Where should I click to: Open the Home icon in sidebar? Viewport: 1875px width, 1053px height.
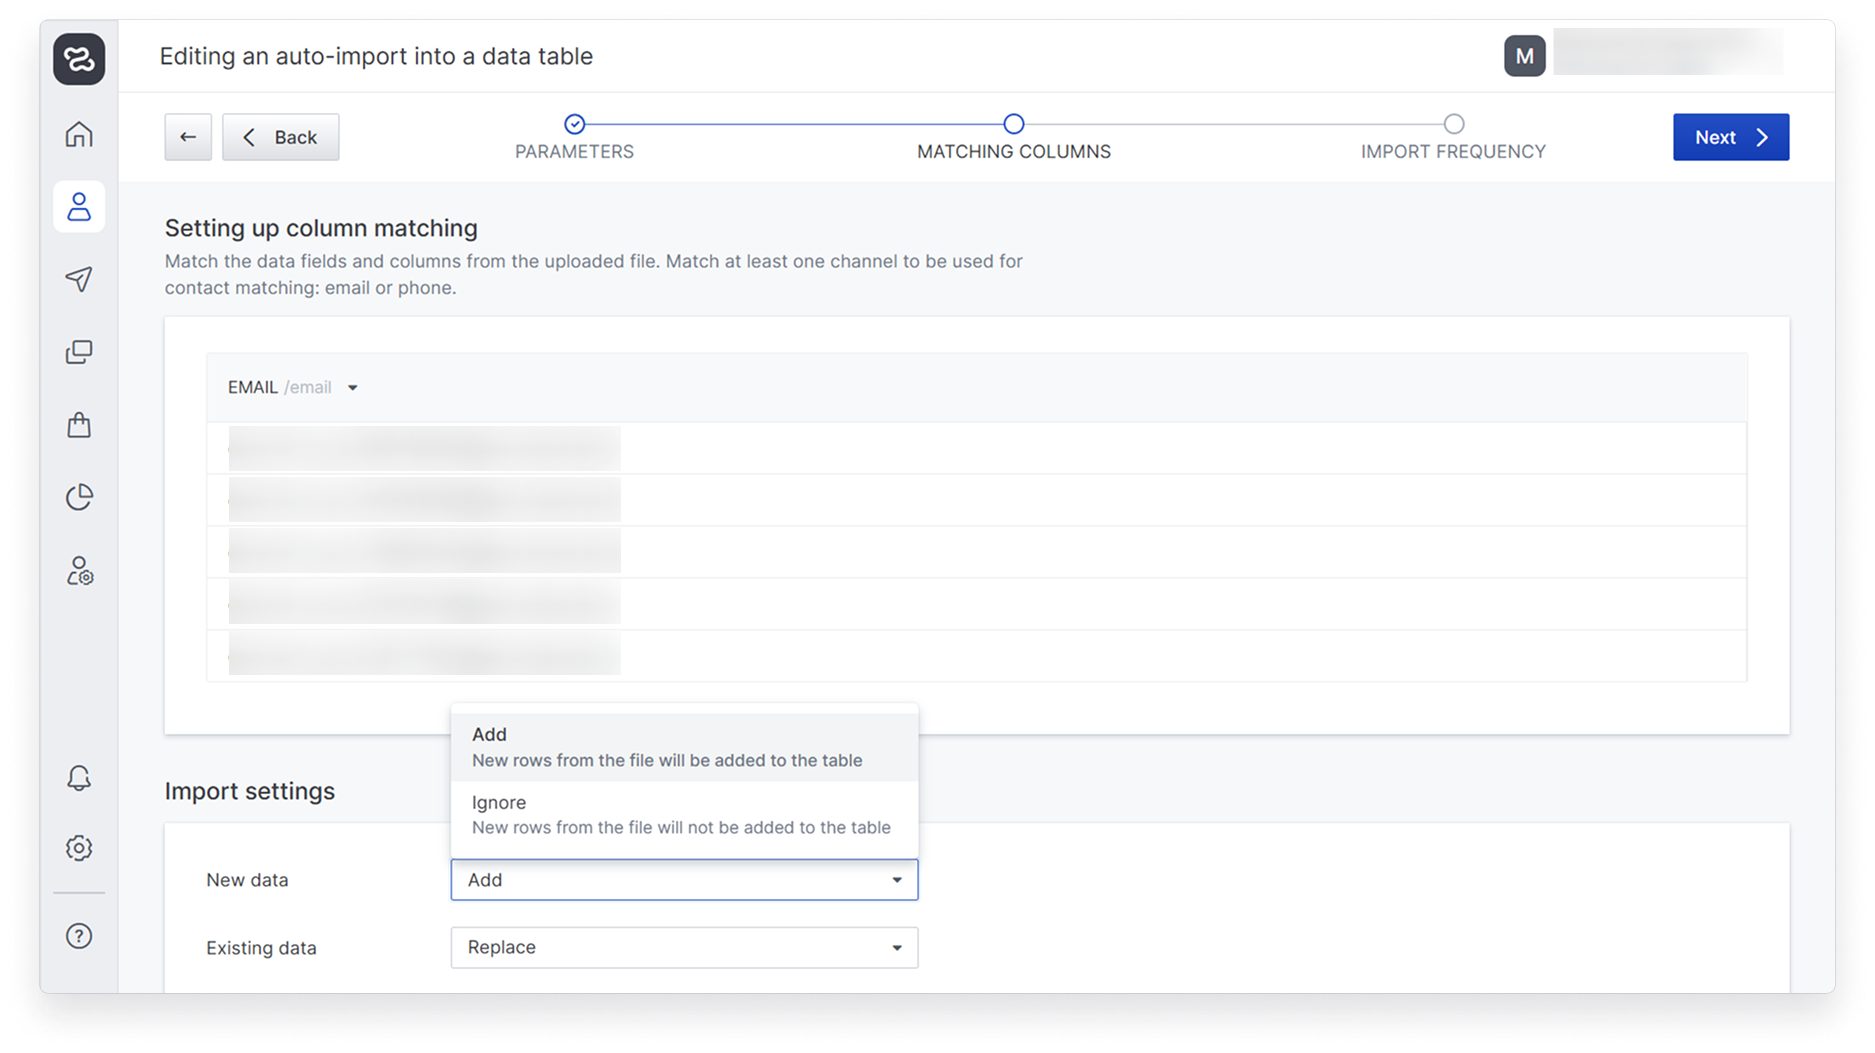tap(79, 134)
